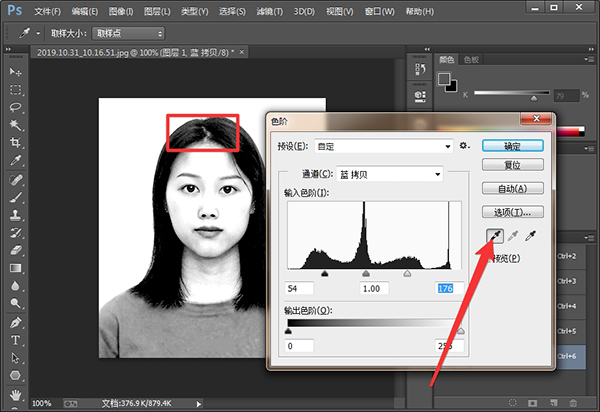
Task: Select the Magic Wand tool
Action: point(16,125)
